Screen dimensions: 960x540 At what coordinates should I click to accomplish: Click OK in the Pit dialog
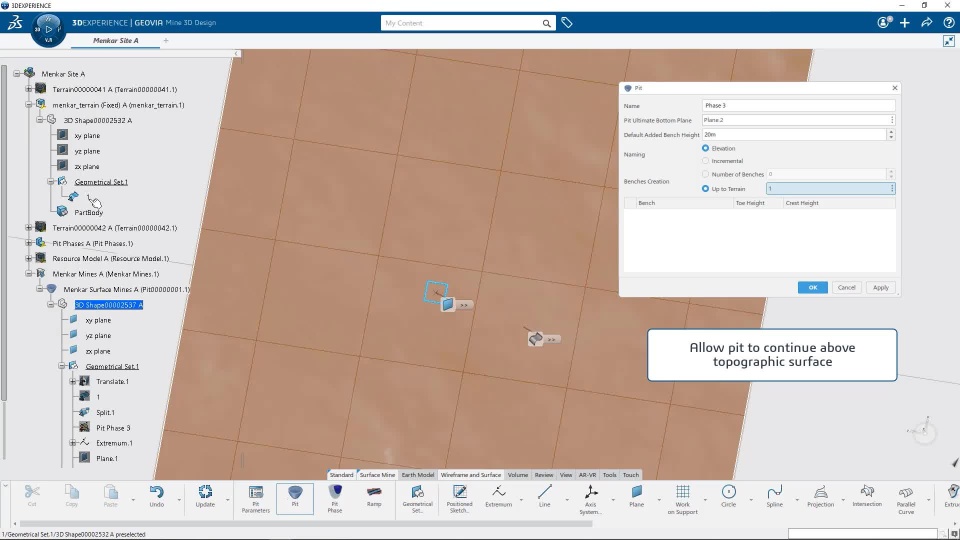pos(812,287)
